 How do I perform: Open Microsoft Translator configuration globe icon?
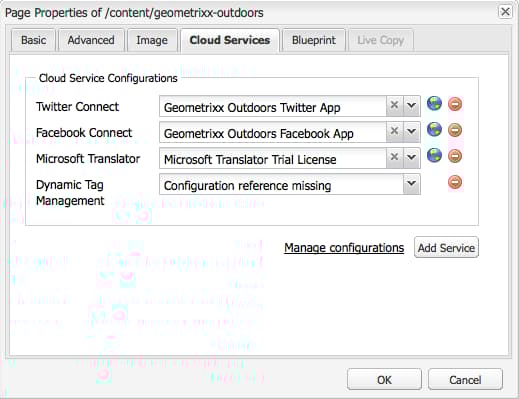pos(434,155)
